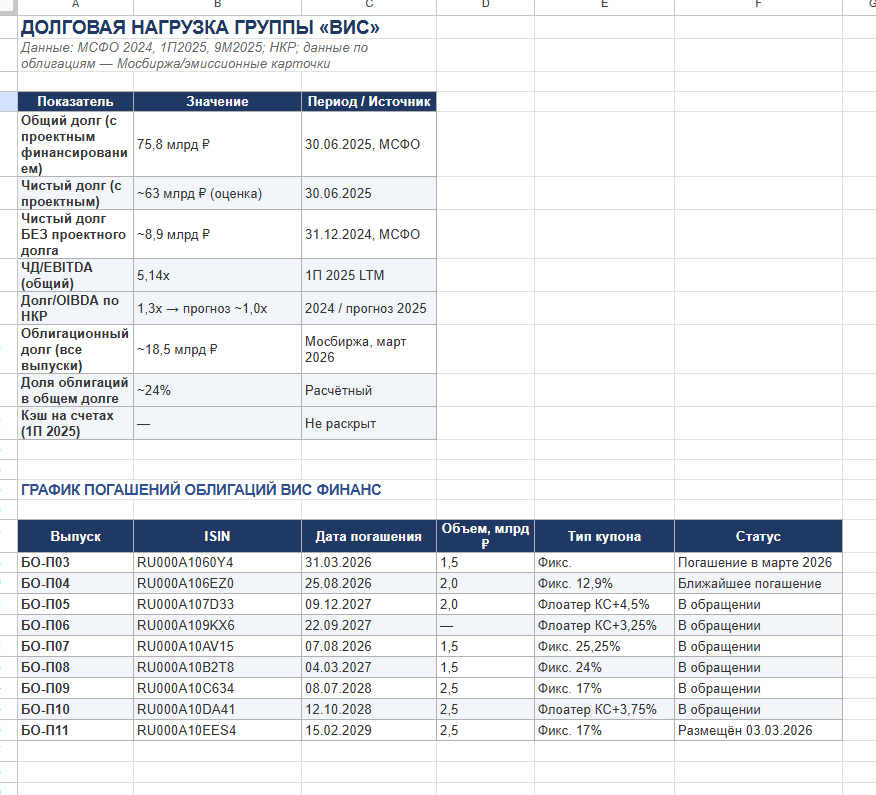Click the cell «~8,9 млрд ₽»
The width and height of the screenshot is (876, 795).
tap(217, 234)
